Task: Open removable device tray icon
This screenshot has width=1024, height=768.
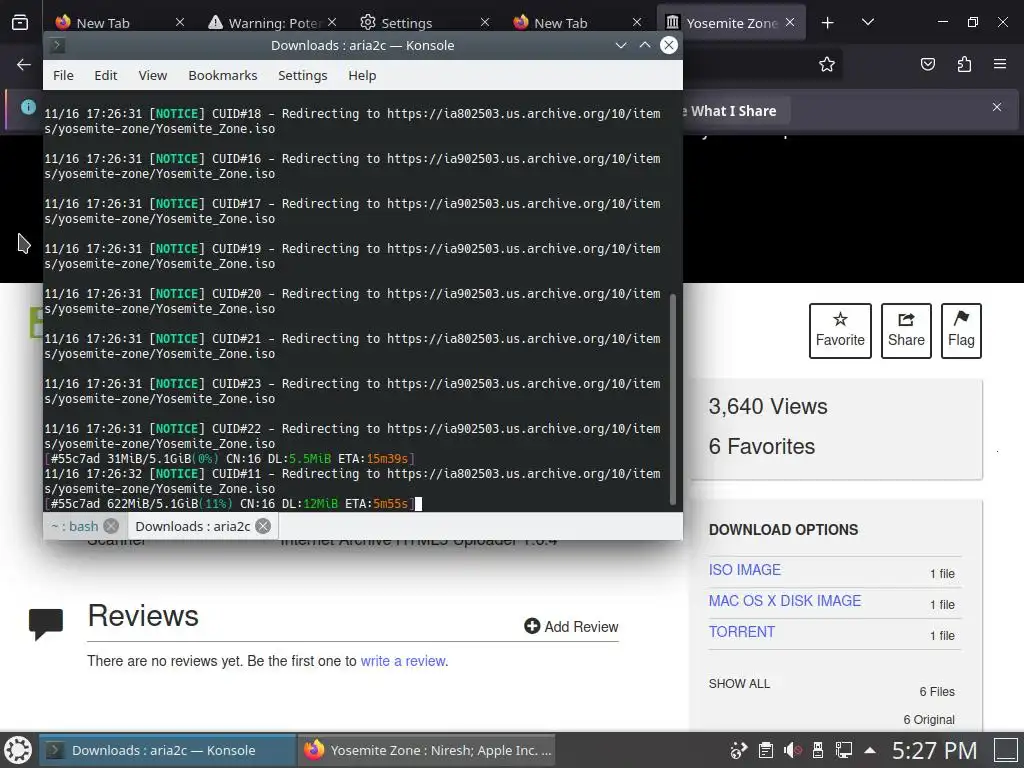Action: tap(817, 750)
